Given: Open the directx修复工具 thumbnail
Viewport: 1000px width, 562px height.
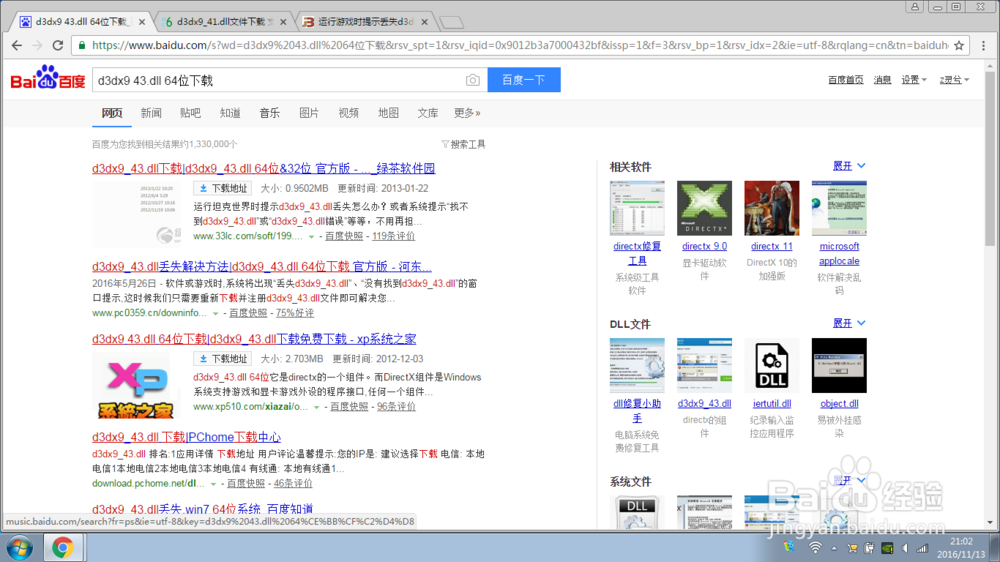Looking at the screenshot, I should click(636, 208).
